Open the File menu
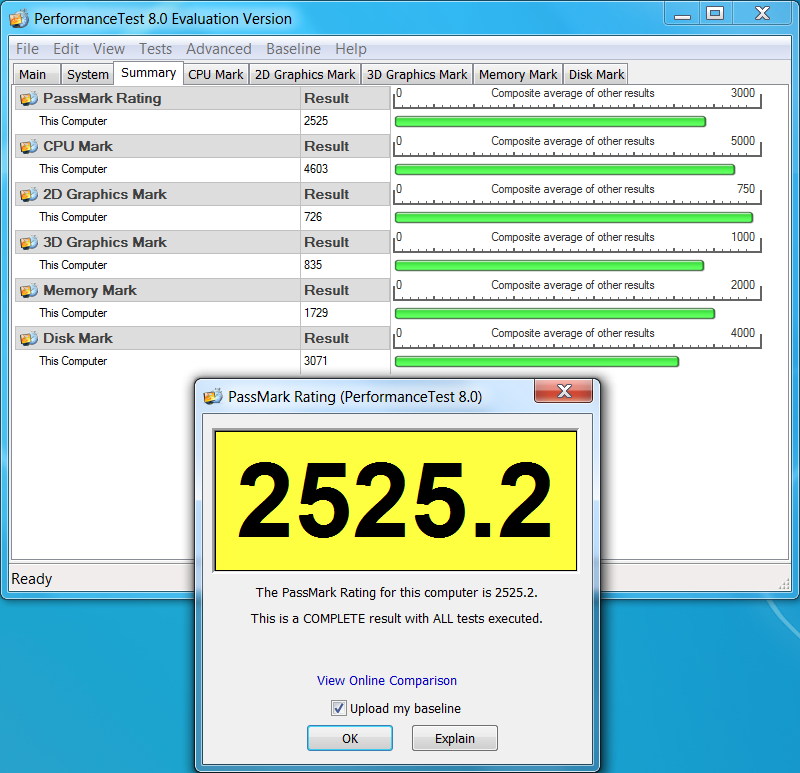The image size is (800, 773). (x=27, y=49)
